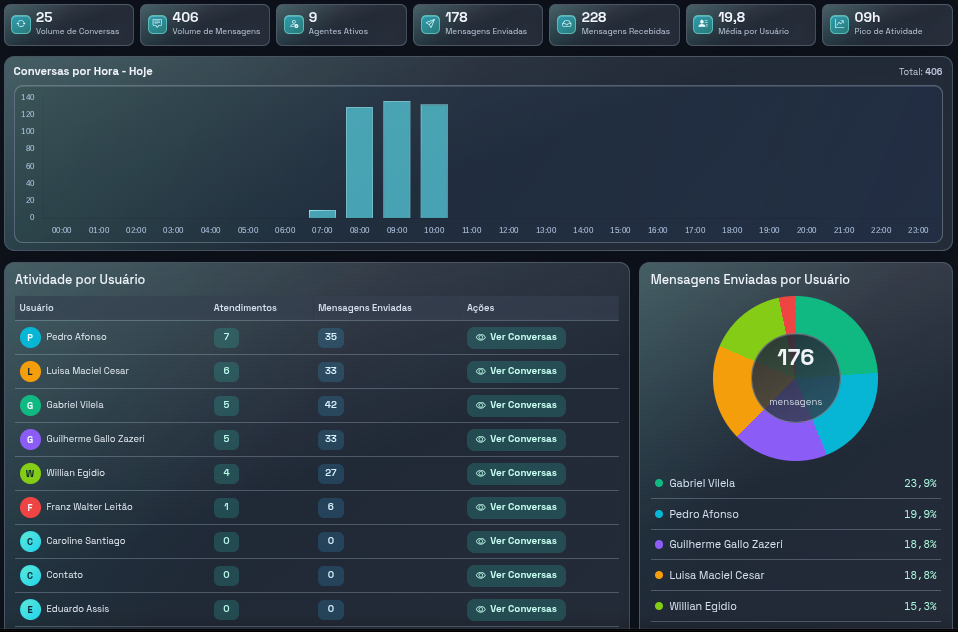
Task: Click Gabriel Vilela's messages badge 42
Action: click(331, 405)
